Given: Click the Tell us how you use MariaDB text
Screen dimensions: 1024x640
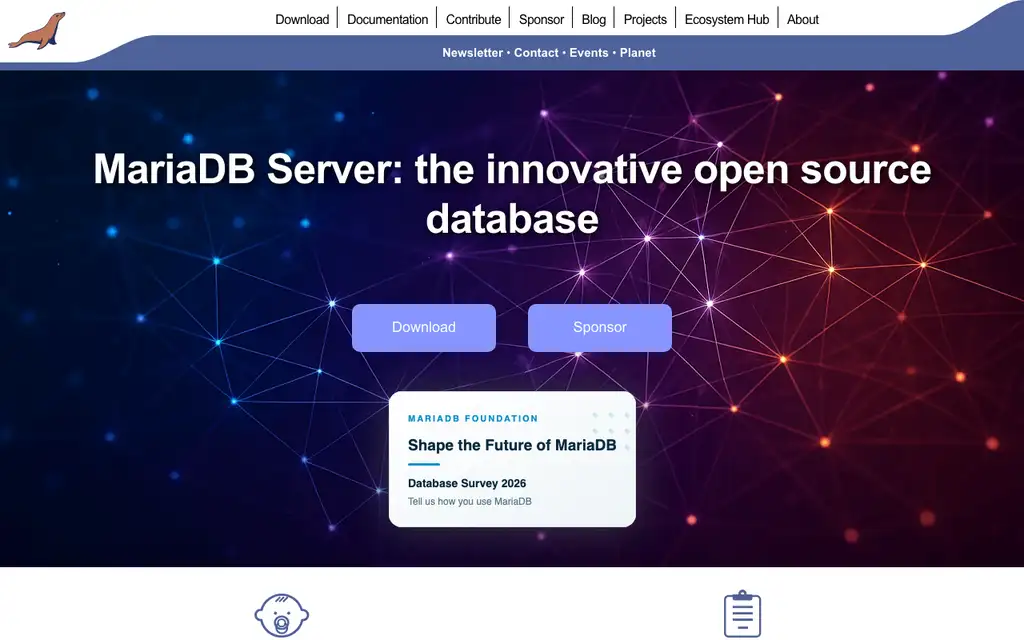Looking at the screenshot, I should pos(470,502).
